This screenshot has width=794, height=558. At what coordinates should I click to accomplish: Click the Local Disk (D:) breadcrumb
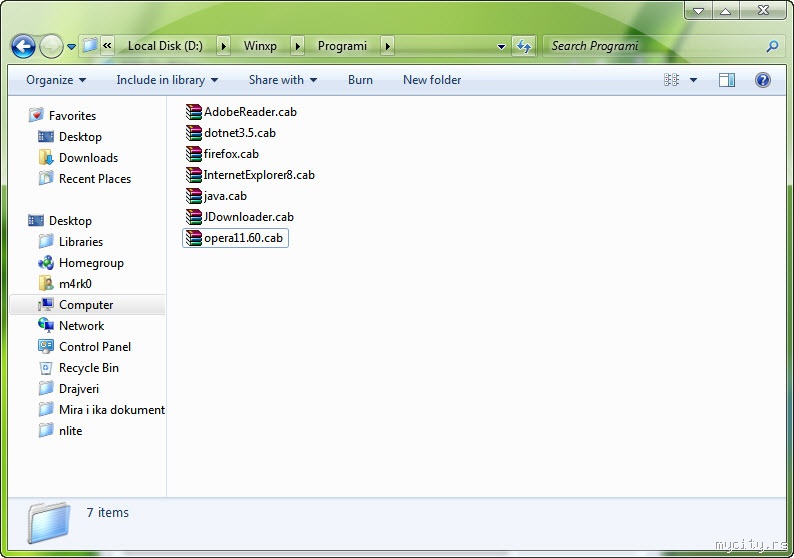[165, 46]
